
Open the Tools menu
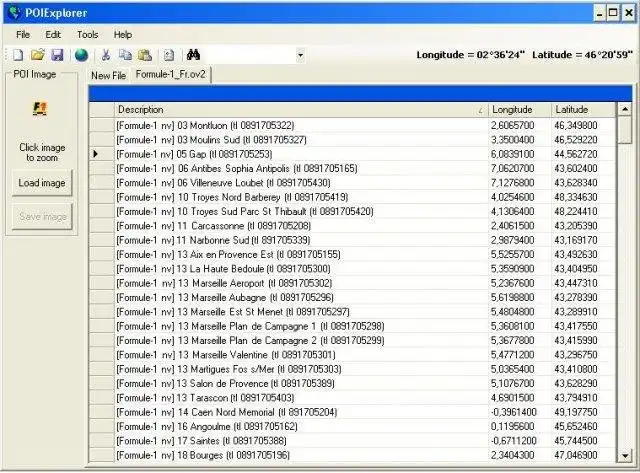click(x=88, y=35)
